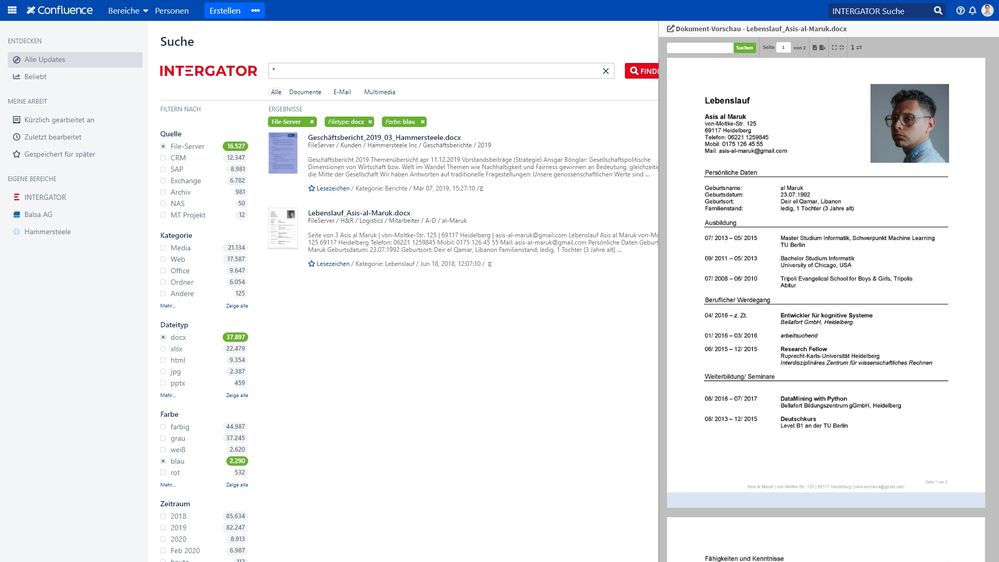The height and width of the screenshot is (562, 999).
Task: Click the INTERGATOR space icon in sidebar
Action: coord(17,198)
